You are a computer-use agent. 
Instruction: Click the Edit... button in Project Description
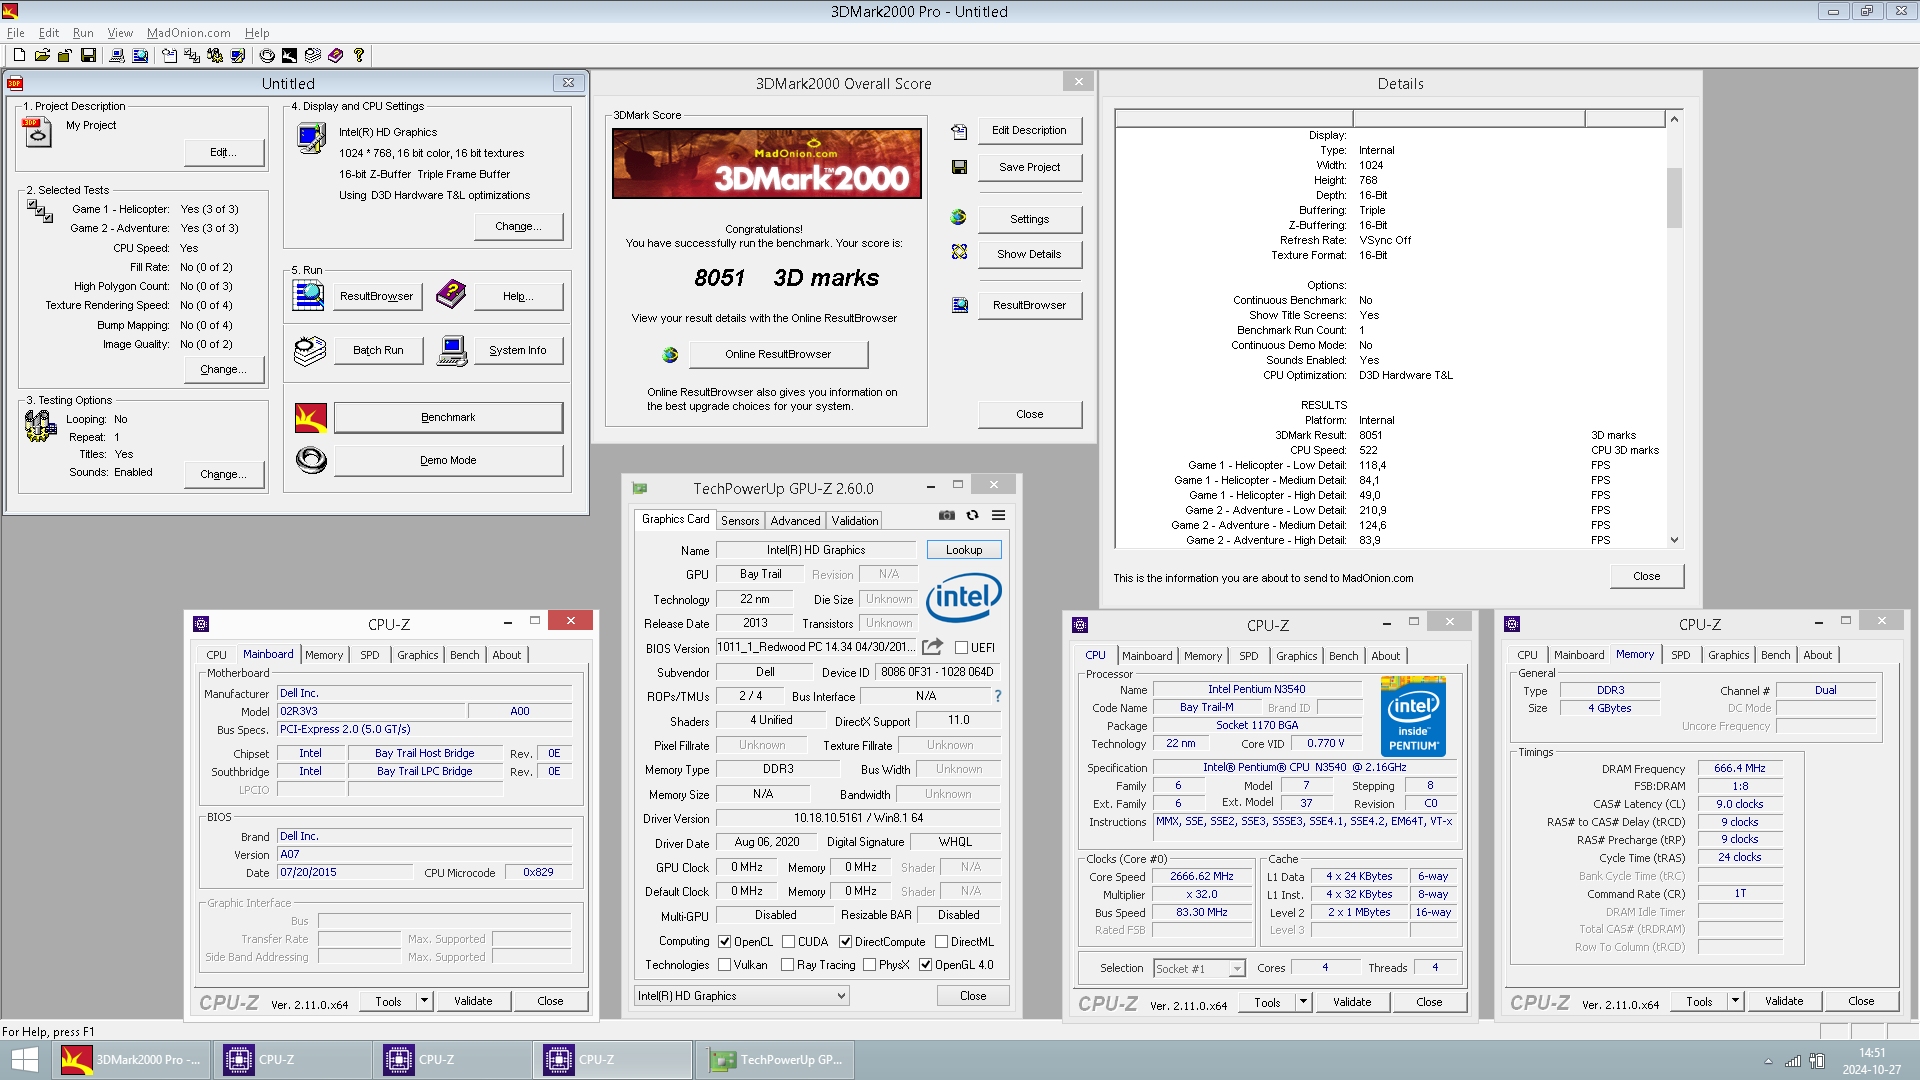tap(223, 153)
